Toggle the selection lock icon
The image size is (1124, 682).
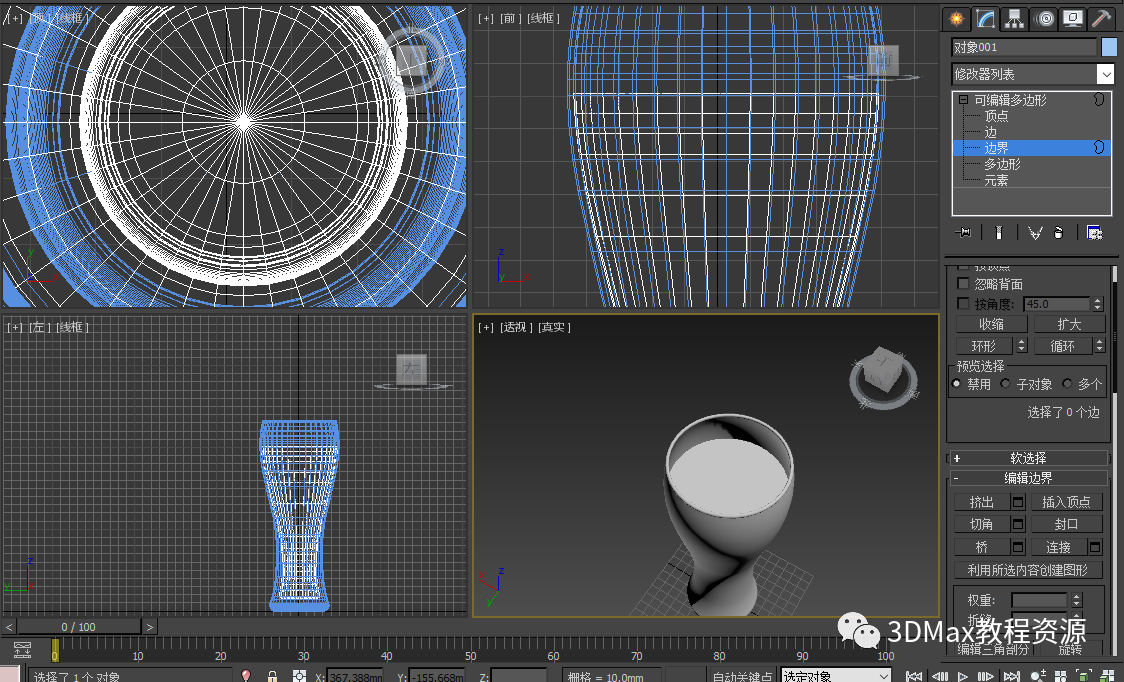(x=272, y=676)
